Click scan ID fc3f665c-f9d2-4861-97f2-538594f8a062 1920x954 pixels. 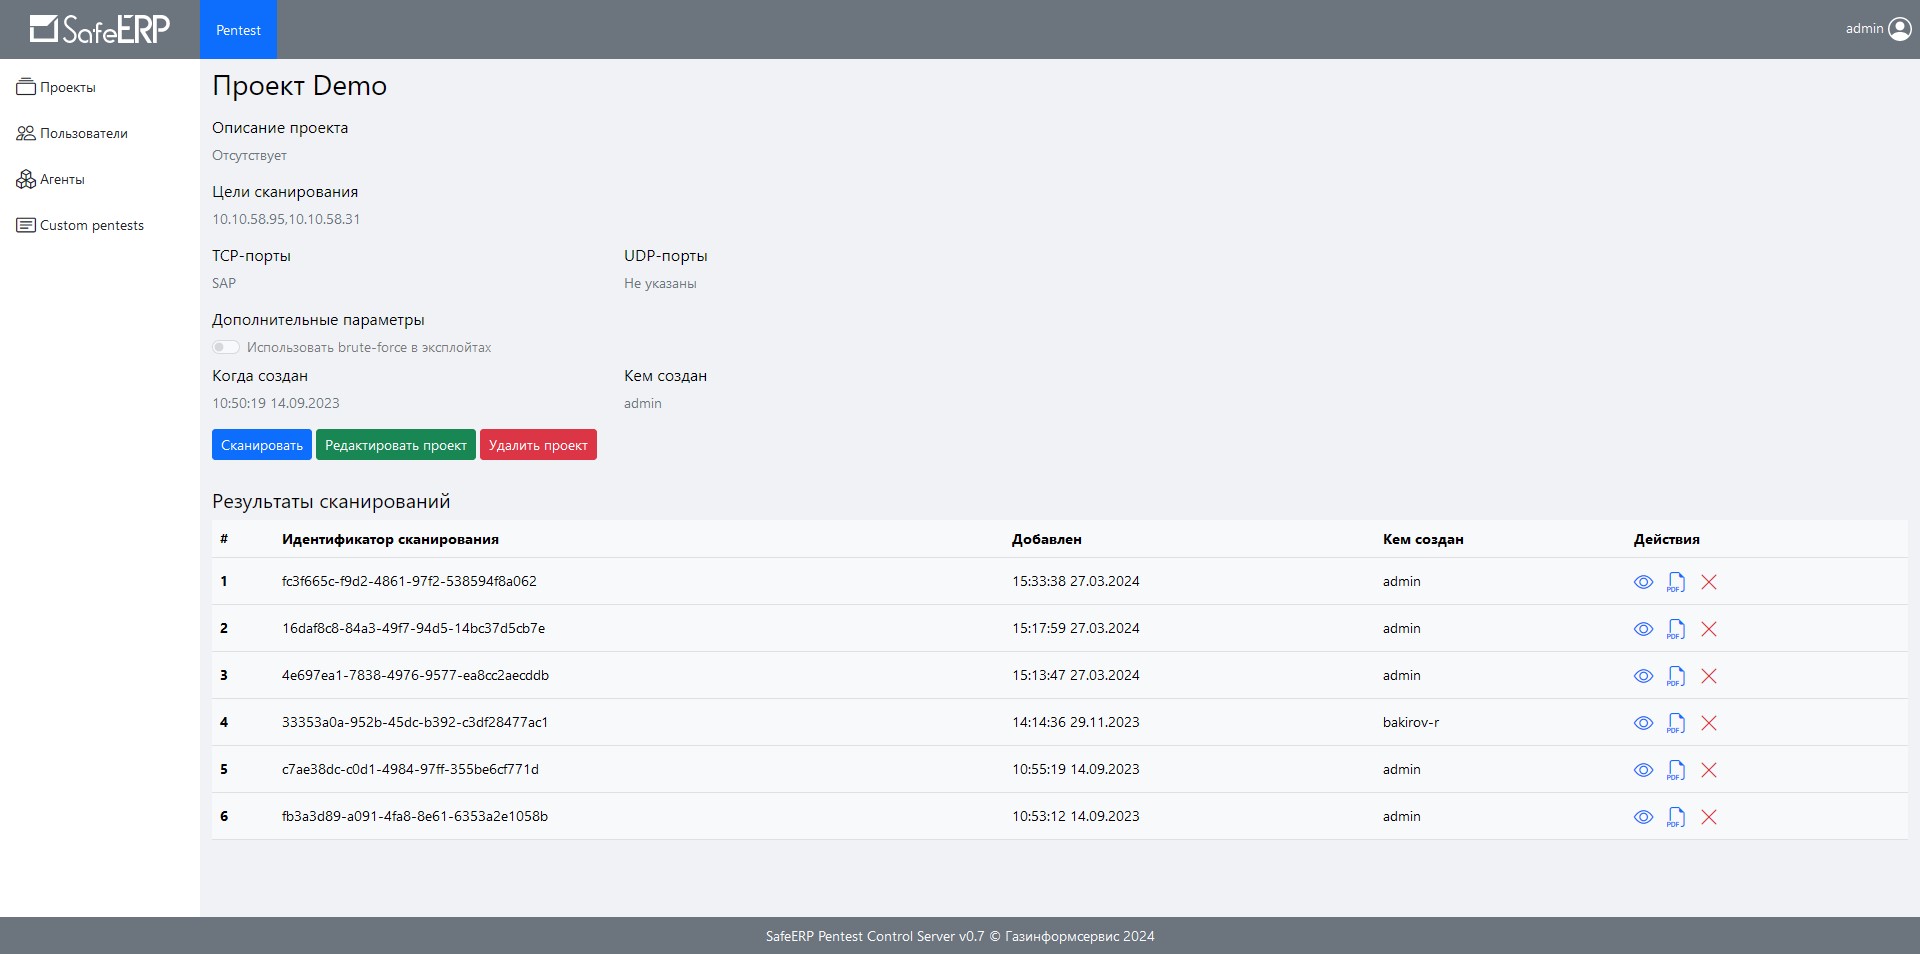point(409,581)
